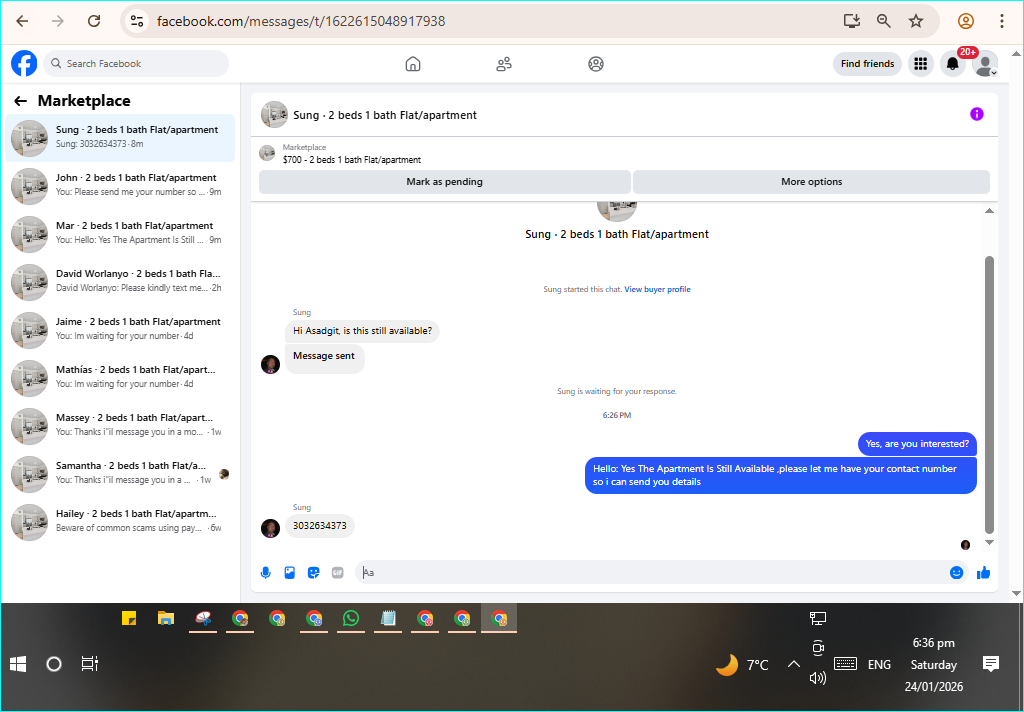This screenshot has height=712, width=1024.
Task: Click the chat header listing thumbnail
Action: point(274,114)
